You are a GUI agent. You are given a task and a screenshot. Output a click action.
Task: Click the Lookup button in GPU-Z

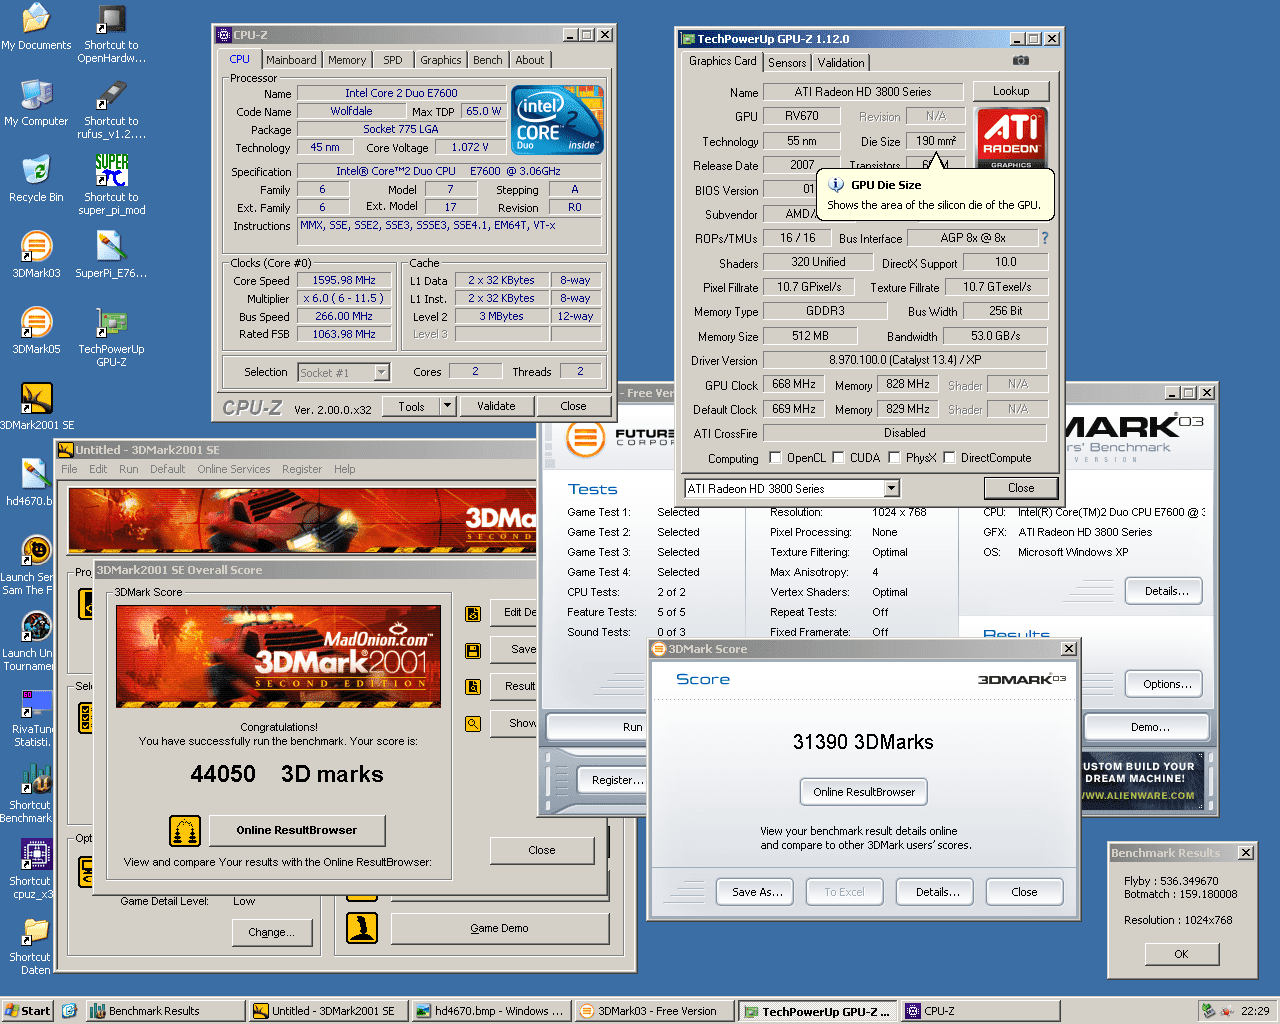pos(1011,91)
